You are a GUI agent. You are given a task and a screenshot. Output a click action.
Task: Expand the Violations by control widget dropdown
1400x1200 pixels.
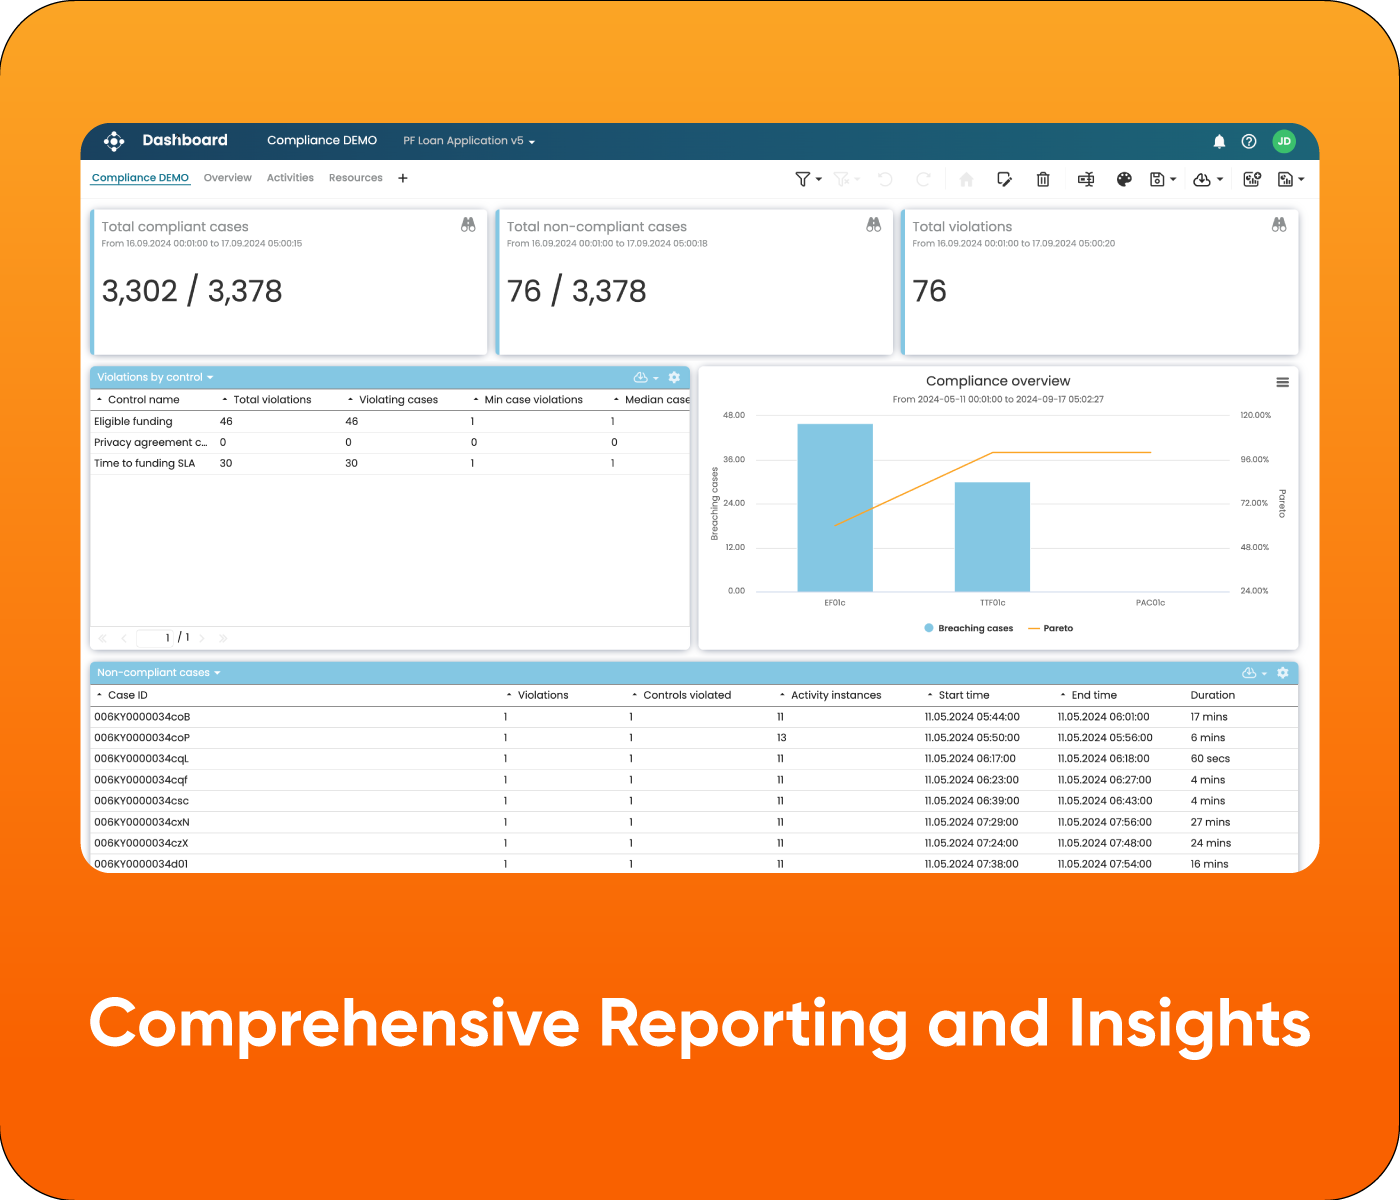tap(210, 377)
